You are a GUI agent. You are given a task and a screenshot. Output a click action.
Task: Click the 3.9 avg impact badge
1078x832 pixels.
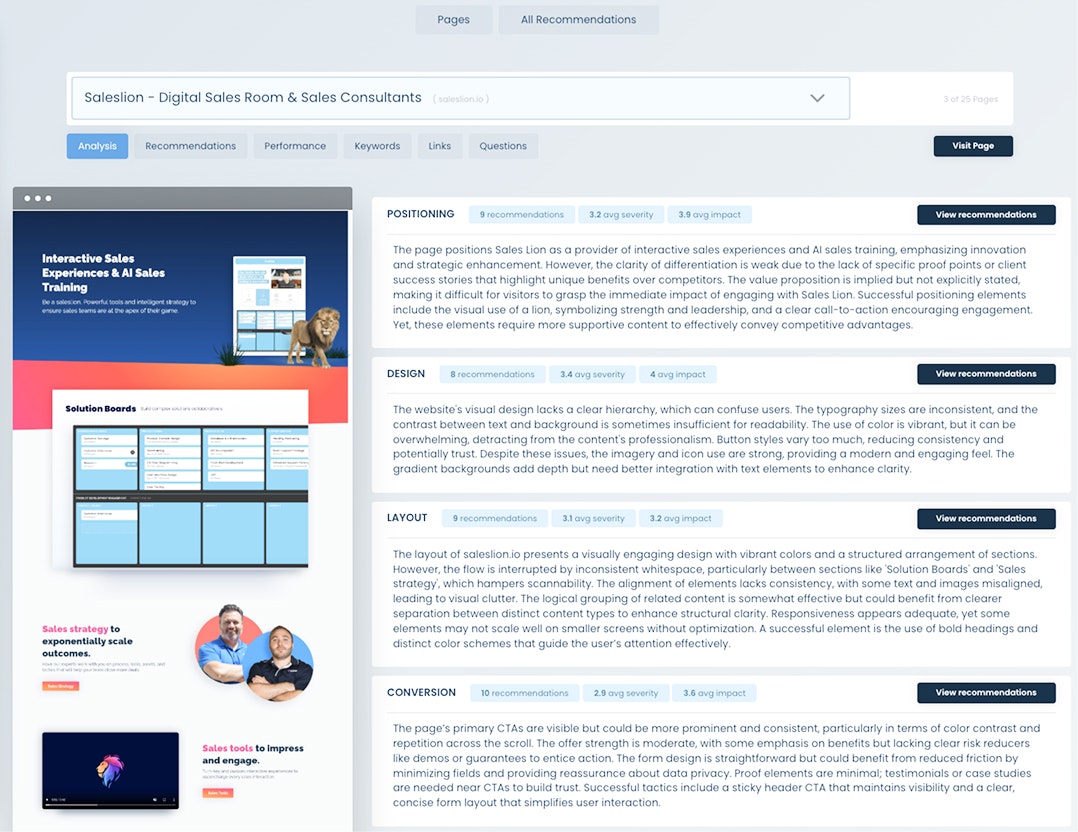[x=710, y=215]
